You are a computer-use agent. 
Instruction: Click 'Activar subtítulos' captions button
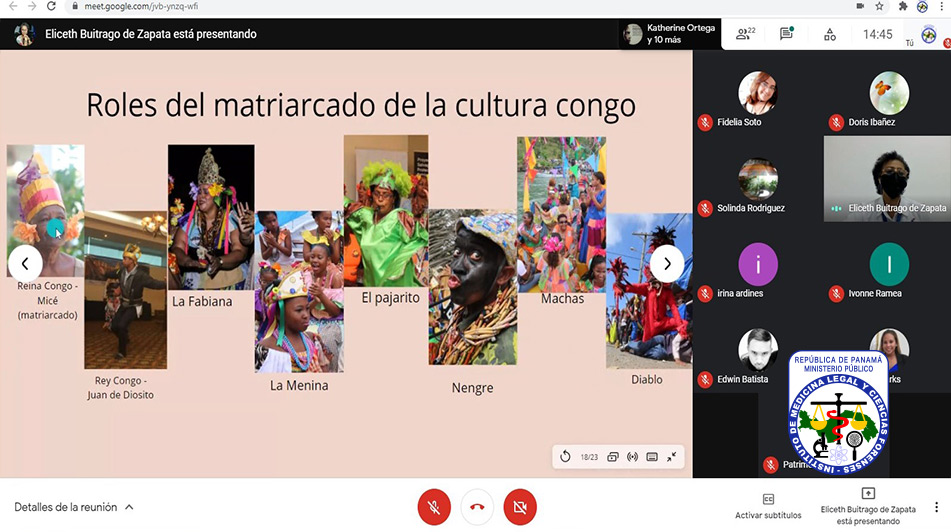[768, 507]
